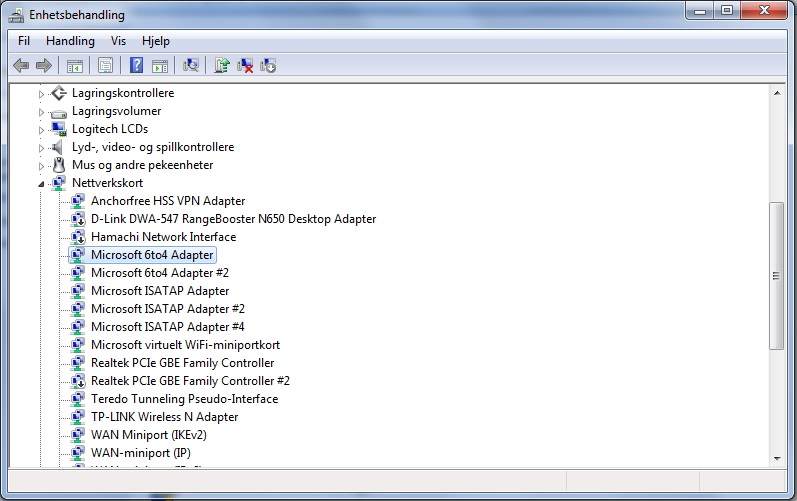Close the Enhetsbehandling window
797x501 pixels.
[x=764, y=11]
